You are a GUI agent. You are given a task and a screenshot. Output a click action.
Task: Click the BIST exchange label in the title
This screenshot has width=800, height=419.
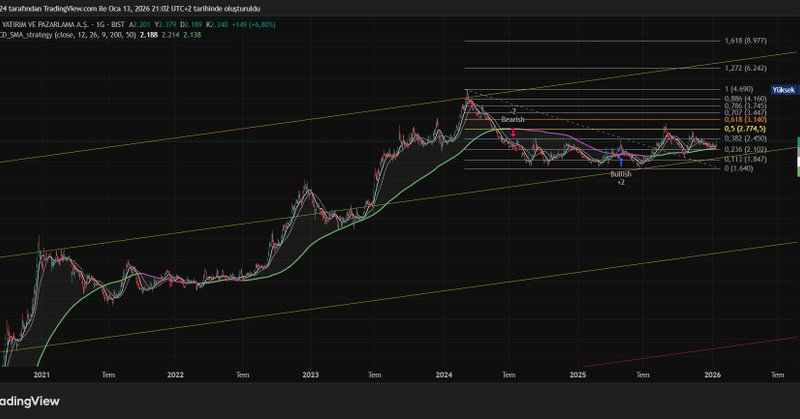117,24
